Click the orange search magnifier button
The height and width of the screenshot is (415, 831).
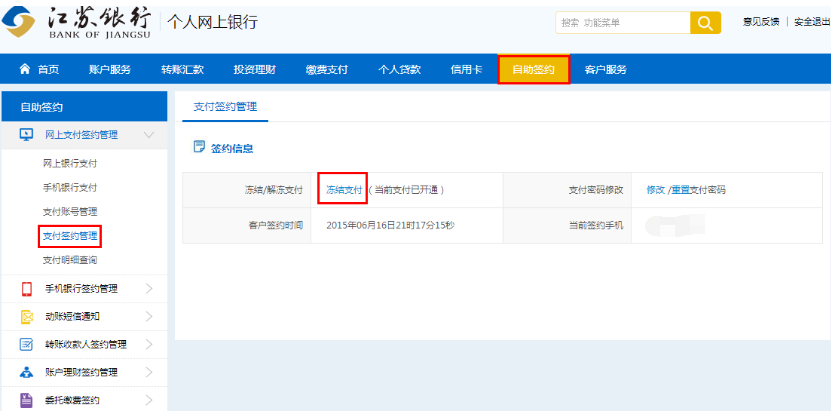pos(705,23)
